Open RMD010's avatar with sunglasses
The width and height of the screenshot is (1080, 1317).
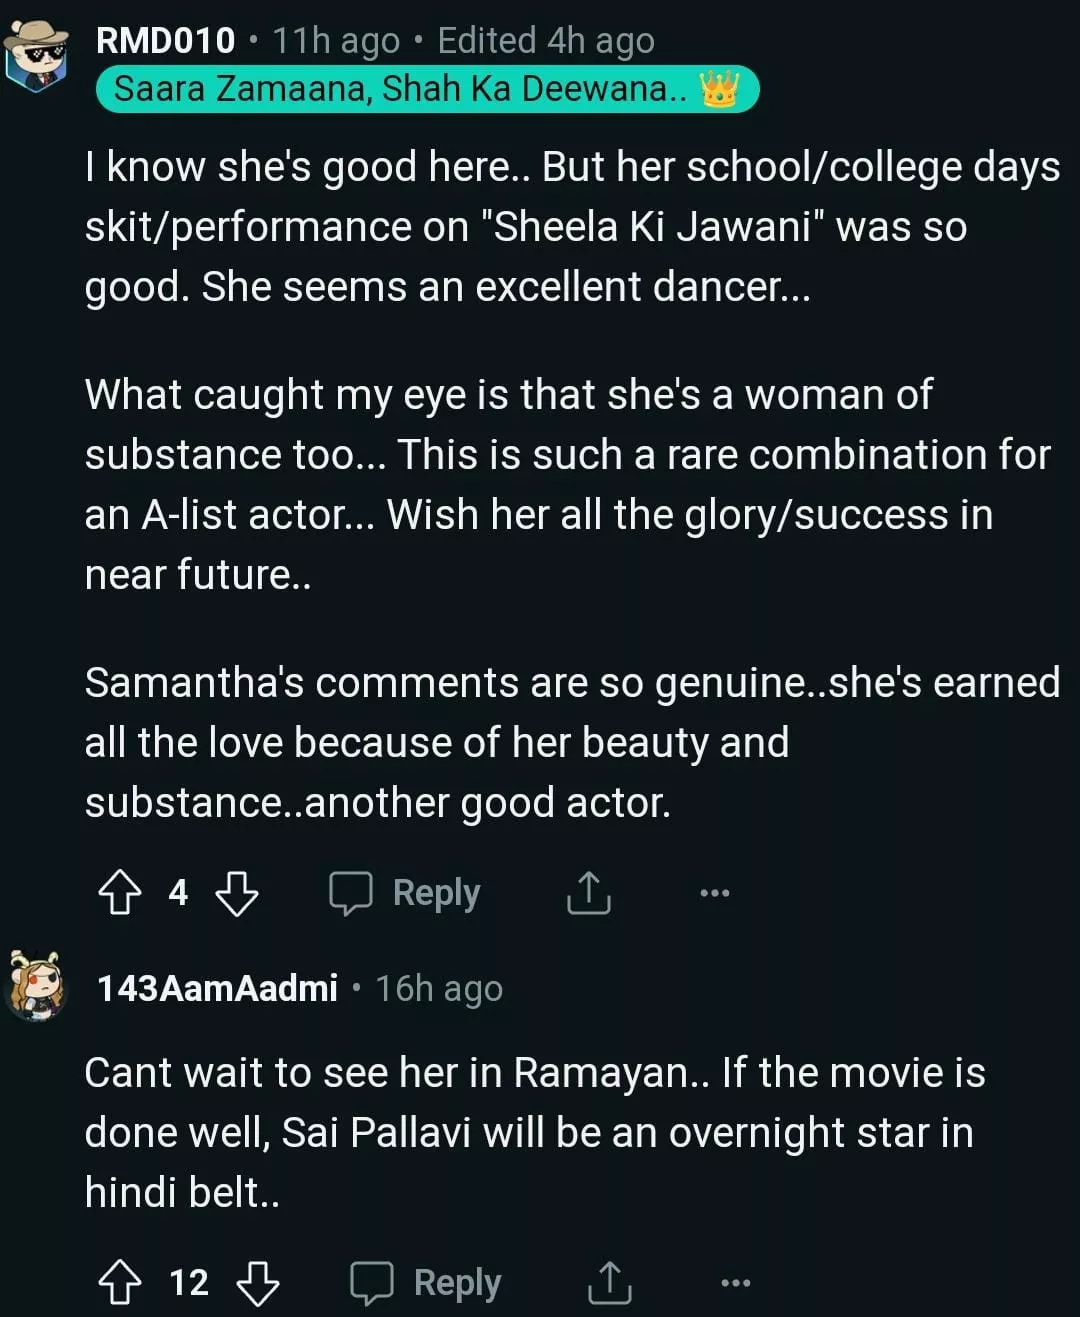tap(36, 55)
